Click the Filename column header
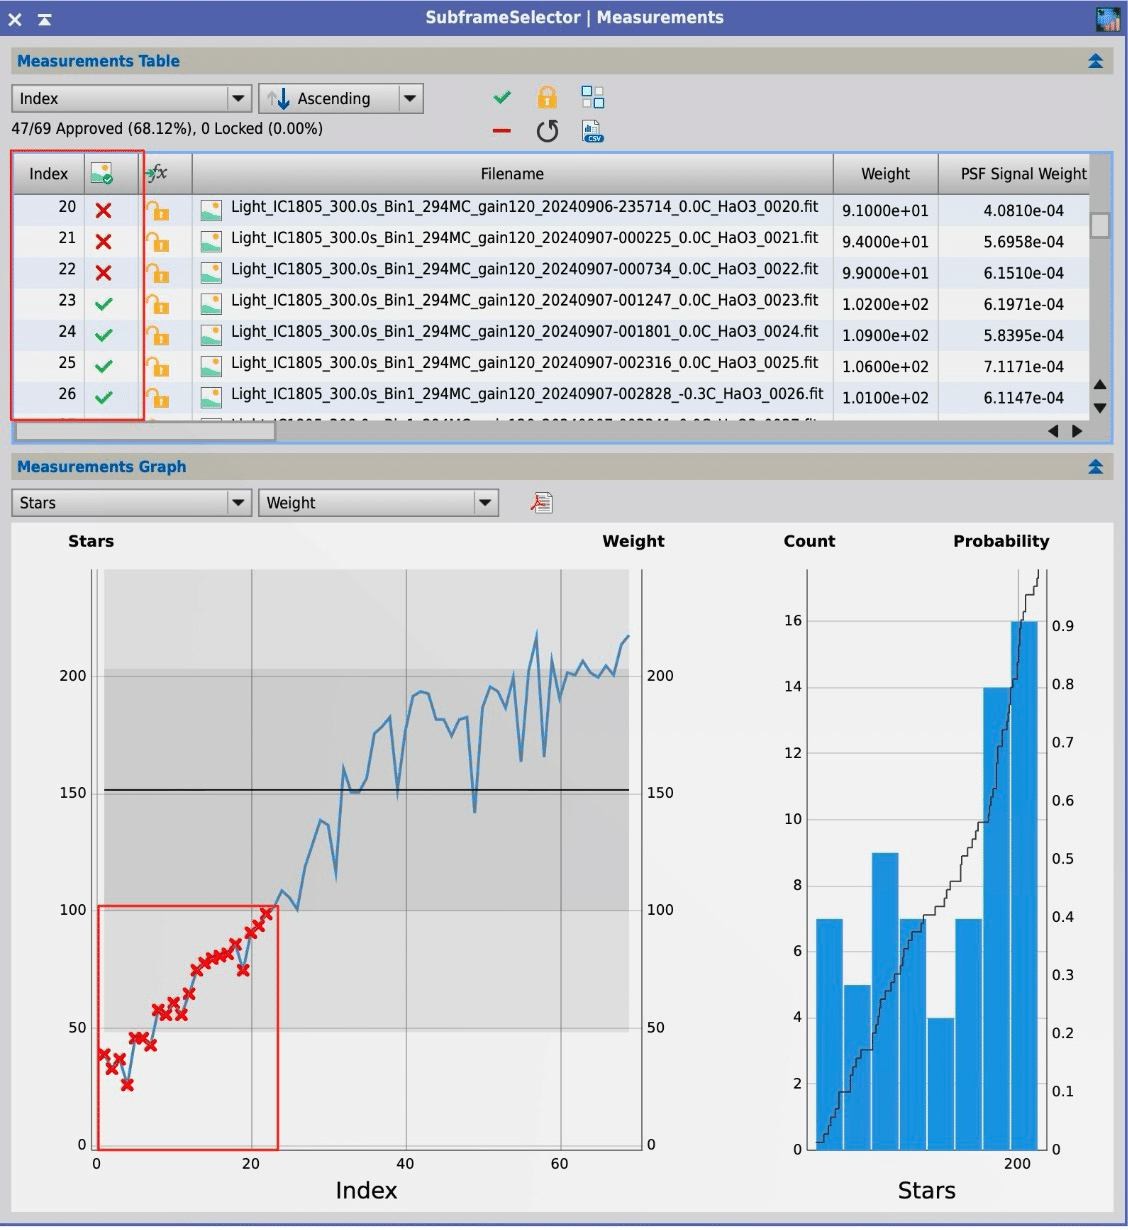The image size is (1128, 1230). pos(512,173)
